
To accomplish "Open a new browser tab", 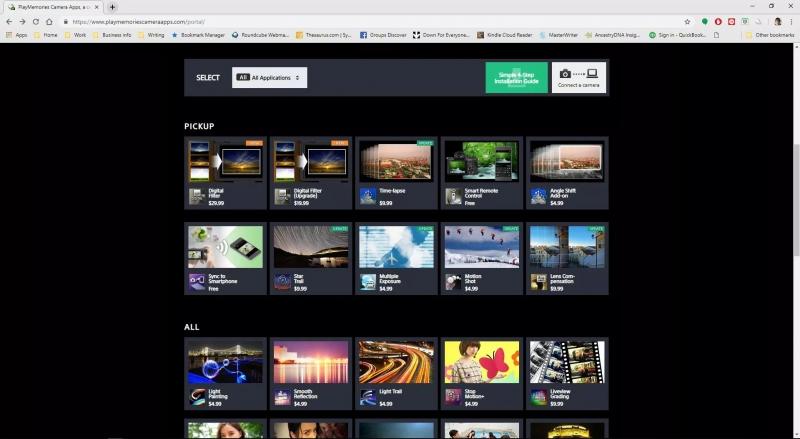I will click(112, 7).
